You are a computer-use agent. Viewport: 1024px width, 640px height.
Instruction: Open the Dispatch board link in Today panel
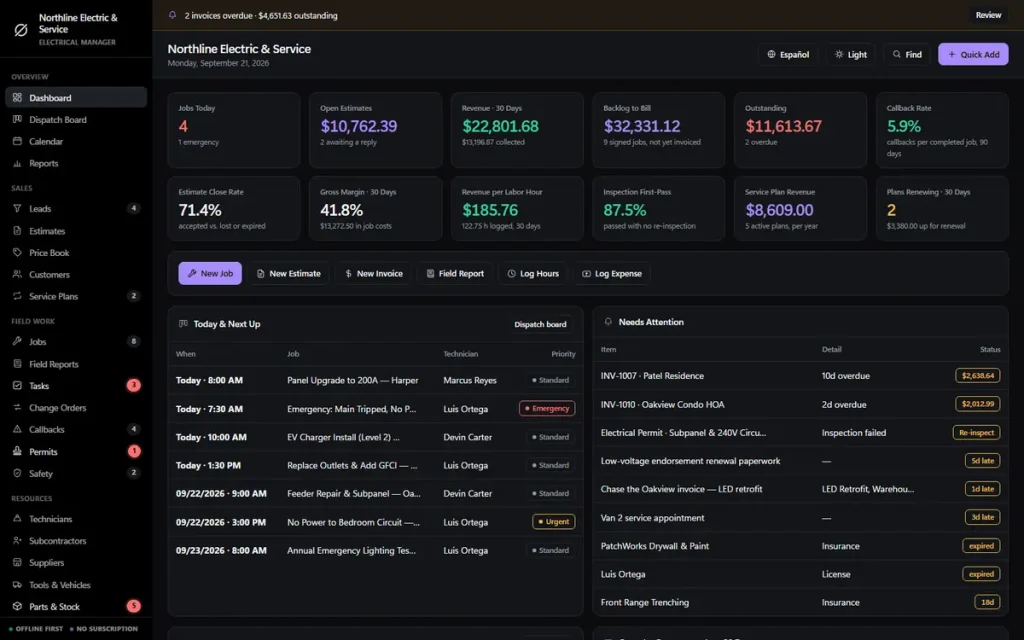tap(540, 324)
